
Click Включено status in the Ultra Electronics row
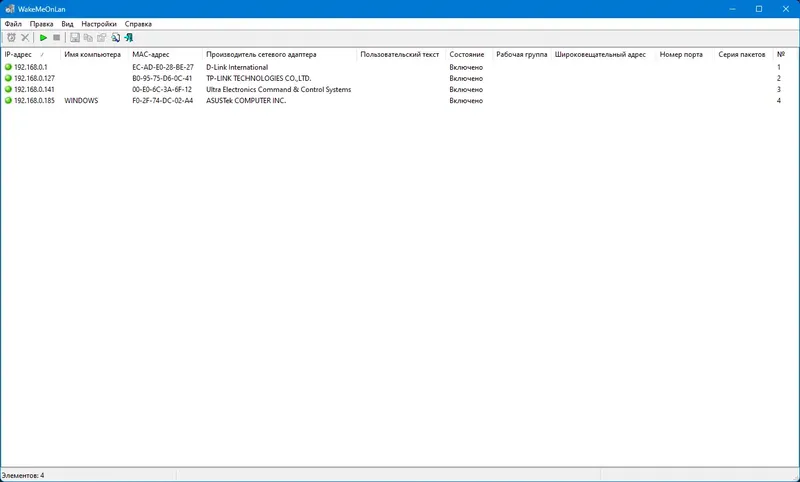click(x=466, y=90)
